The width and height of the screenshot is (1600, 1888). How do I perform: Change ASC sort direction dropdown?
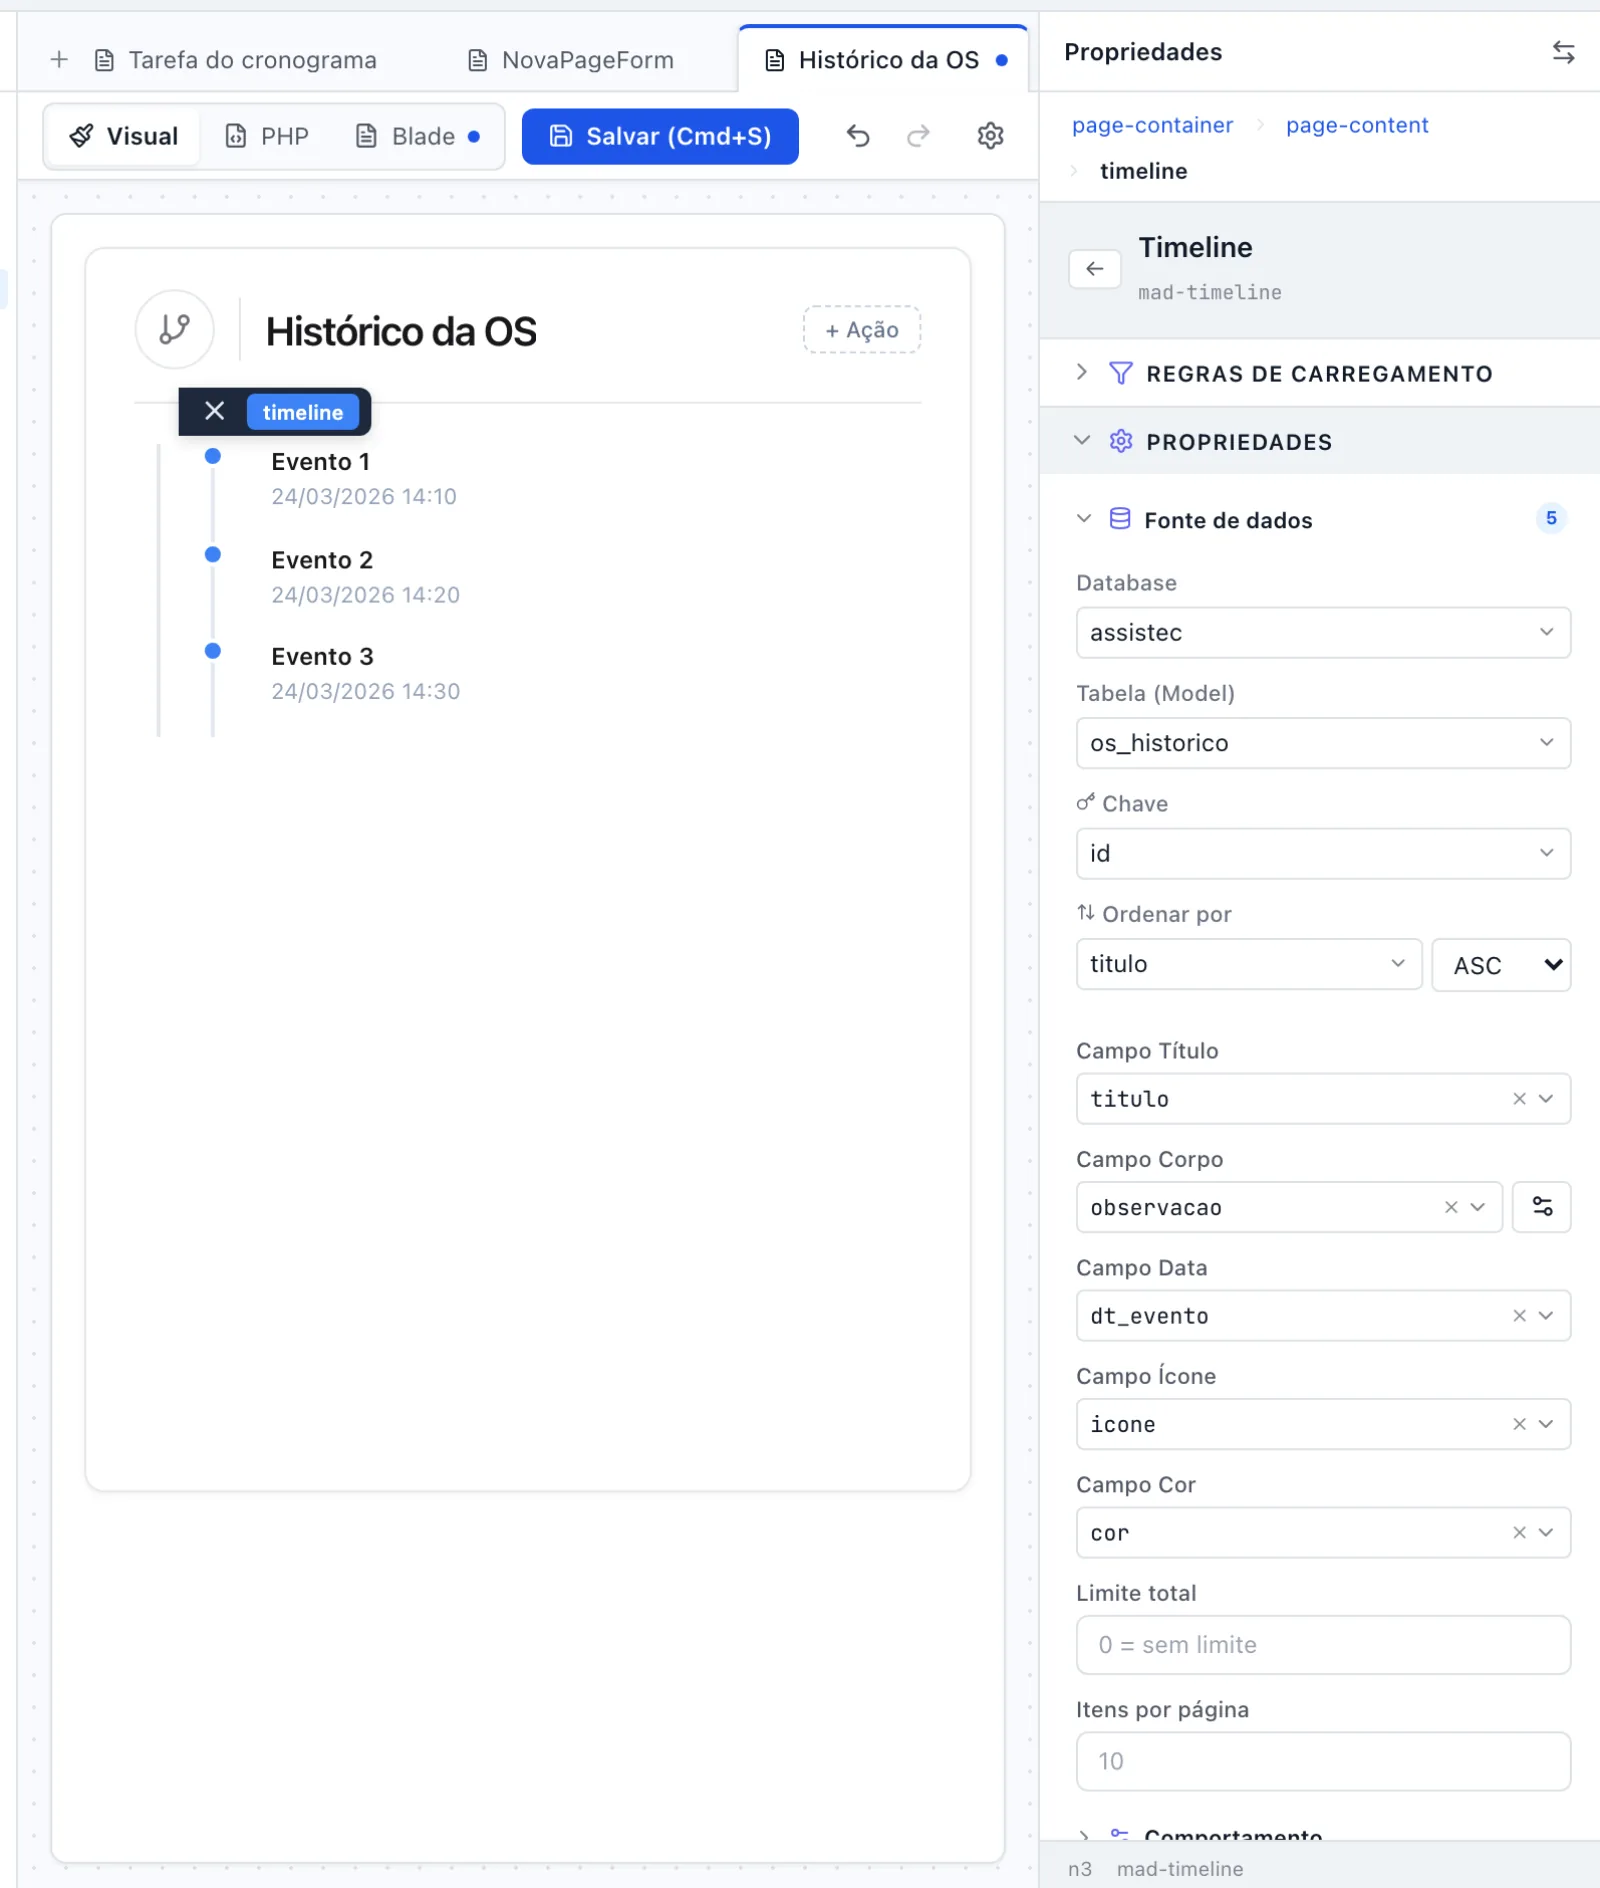1501,965
